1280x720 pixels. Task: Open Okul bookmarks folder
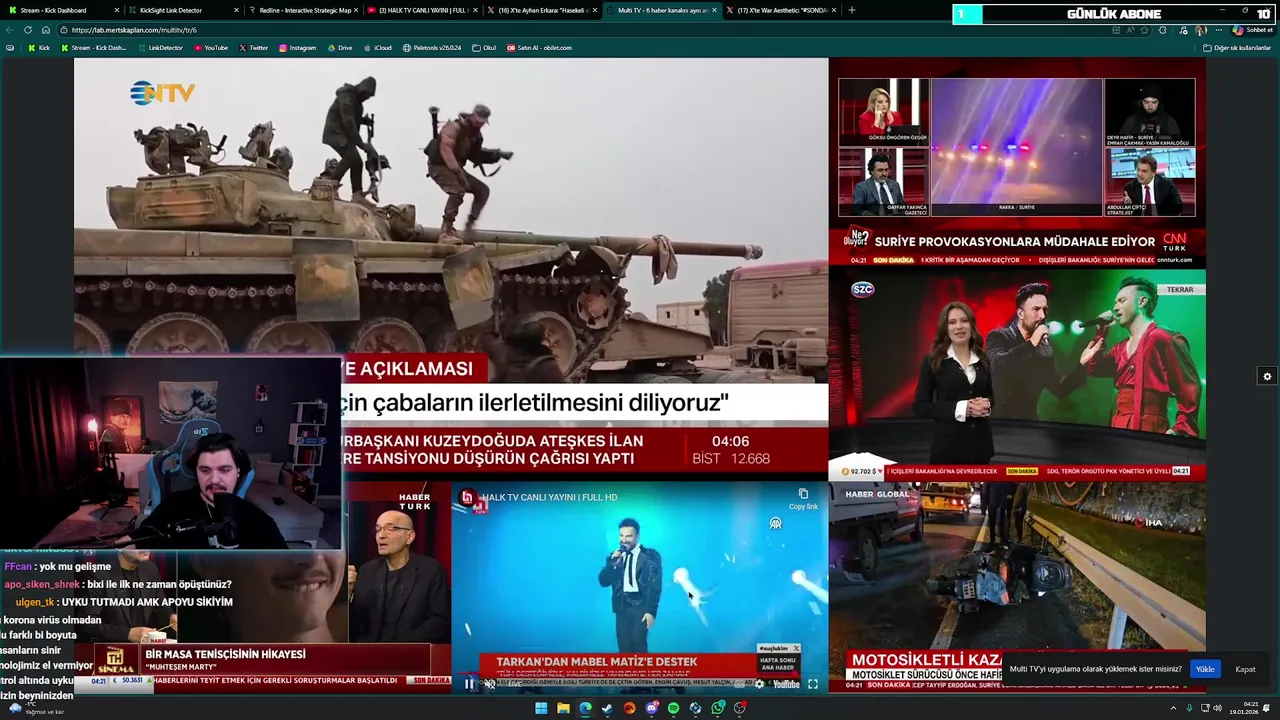coord(484,48)
